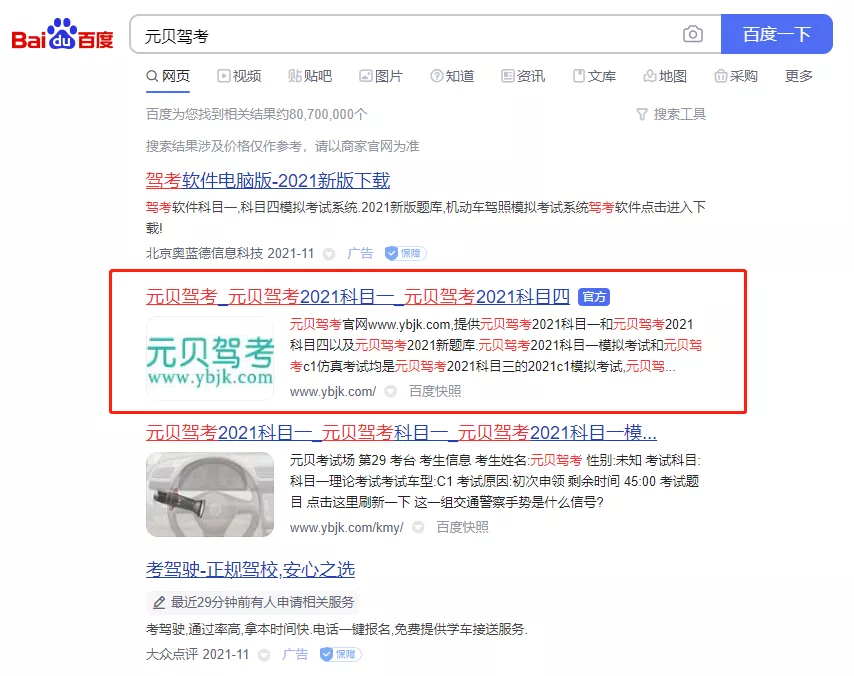This screenshot has height=676, width=854.
Task: Click the 元贝驾考 logo thumbnail
Action: click(210, 359)
